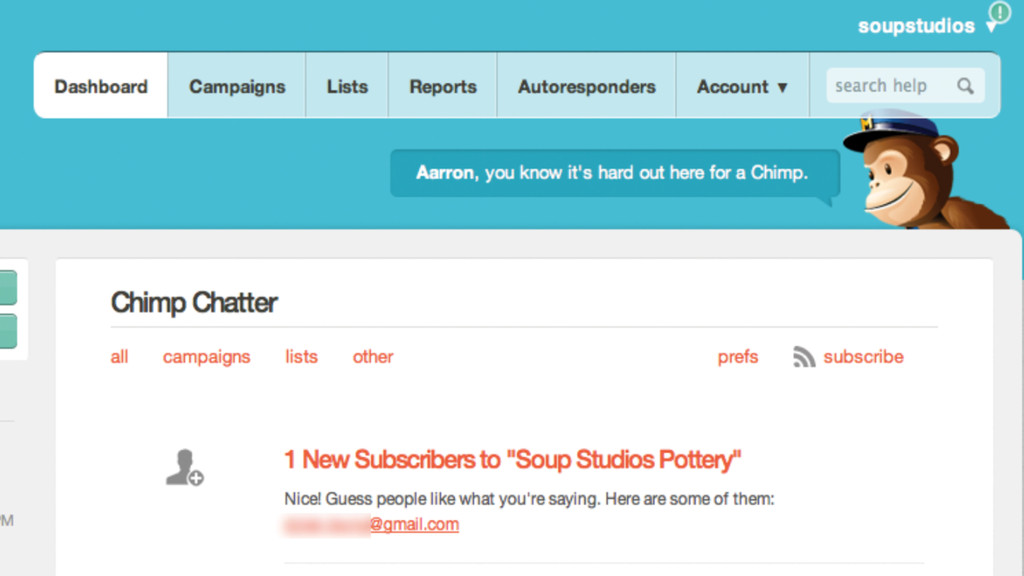
Task: Expand the Account dropdown menu
Action: click(743, 86)
